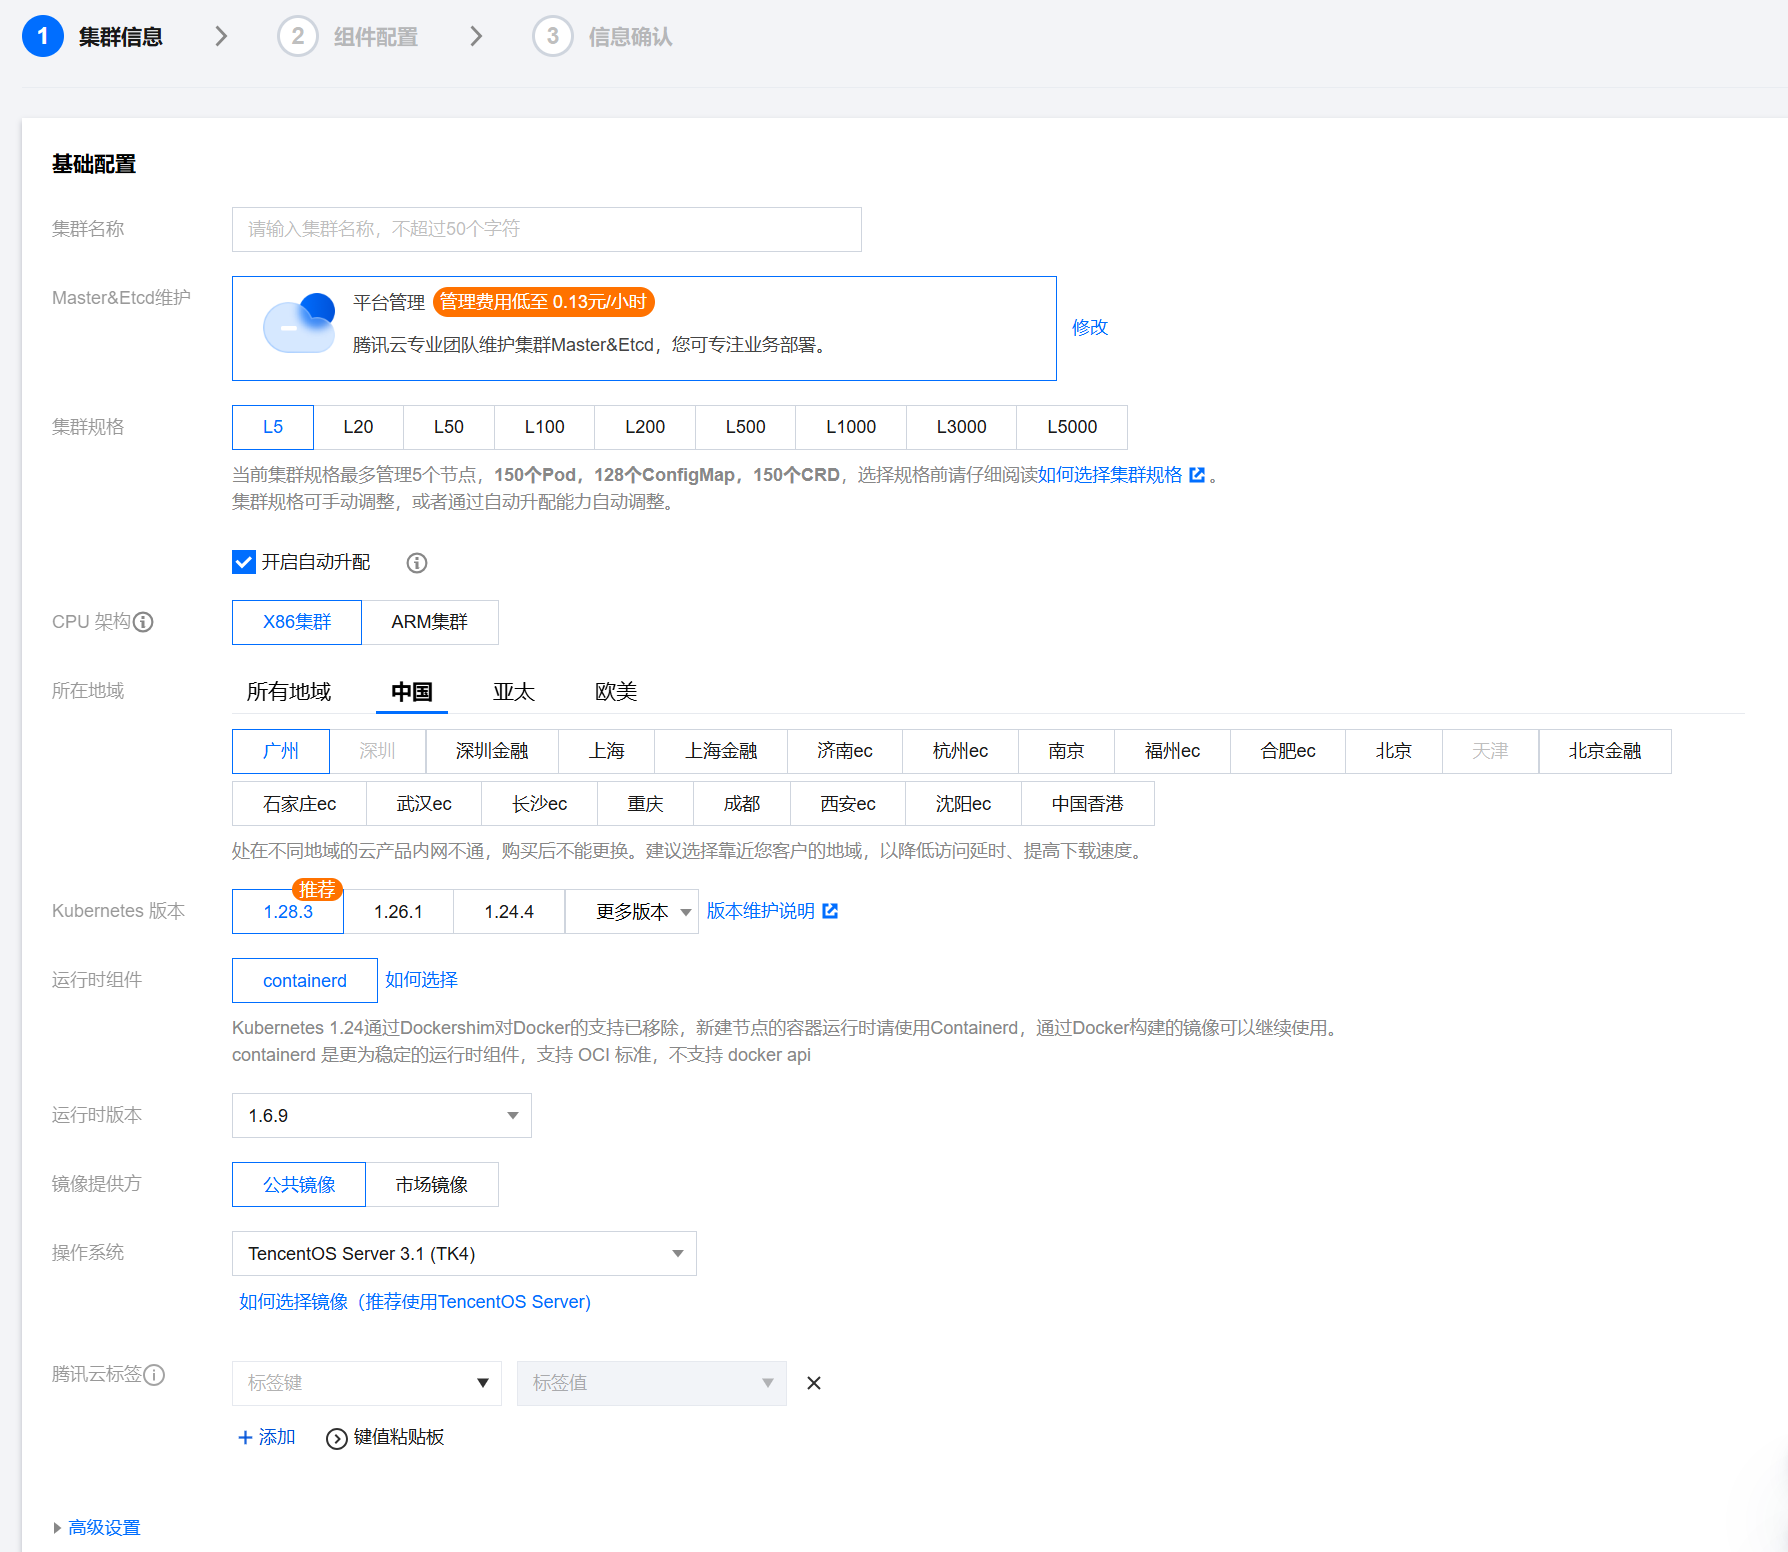Select 公共镜像 image provider
The image size is (1788, 1552).
pyautogui.click(x=299, y=1185)
